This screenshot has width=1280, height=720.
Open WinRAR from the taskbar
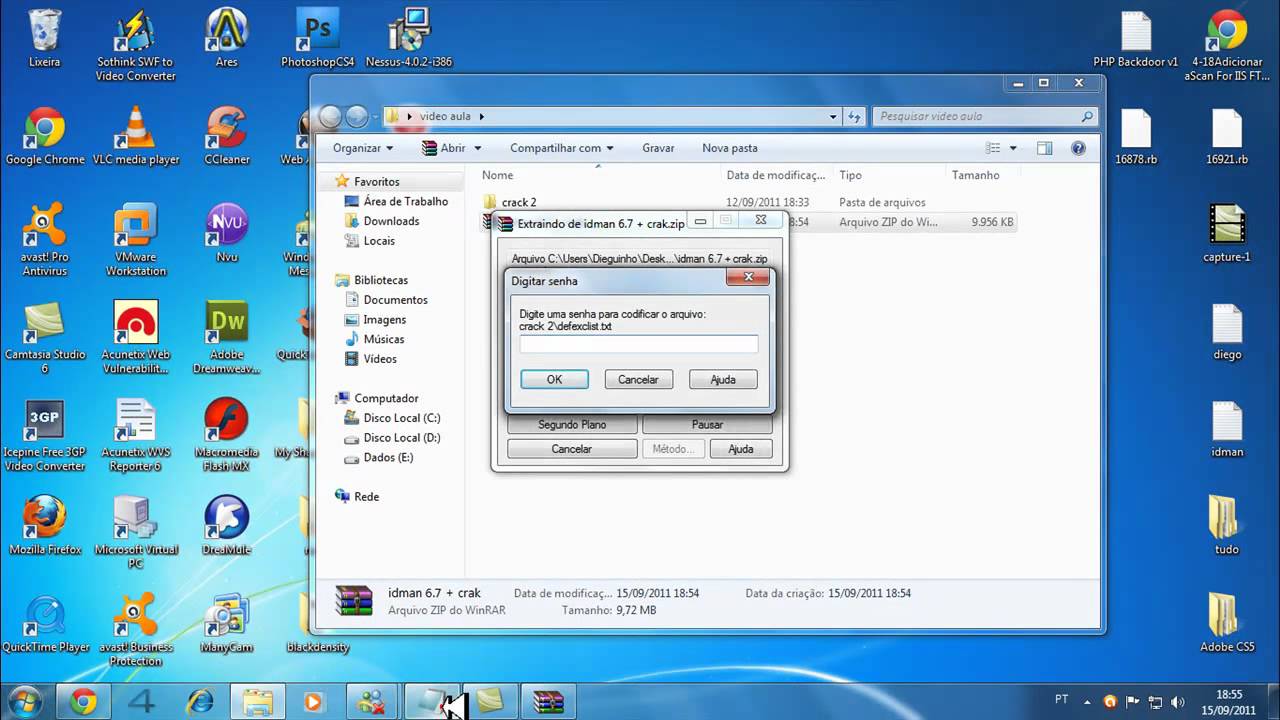[x=548, y=702]
